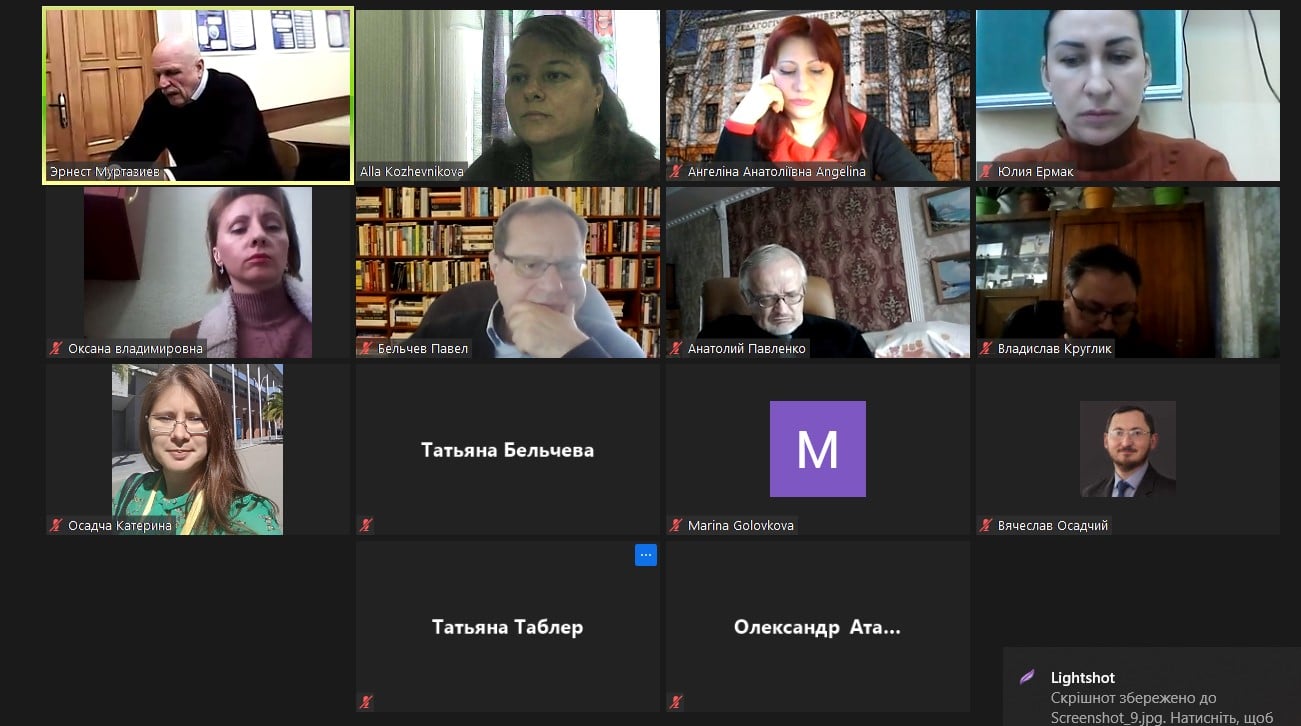Click muted mic icon beside Вячеслав Осадчий

(x=987, y=525)
